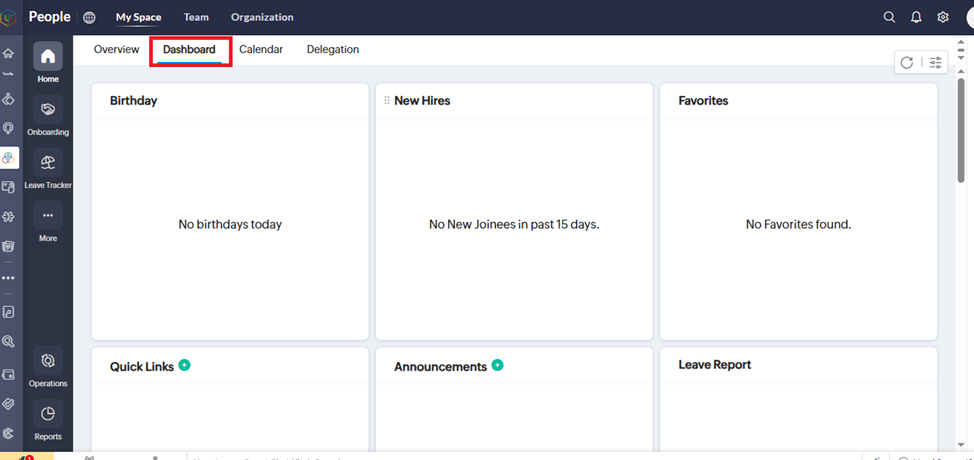Screen dimensions: 974x460
Task: Click the search magnifier icon
Action: [x=889, y=17]
